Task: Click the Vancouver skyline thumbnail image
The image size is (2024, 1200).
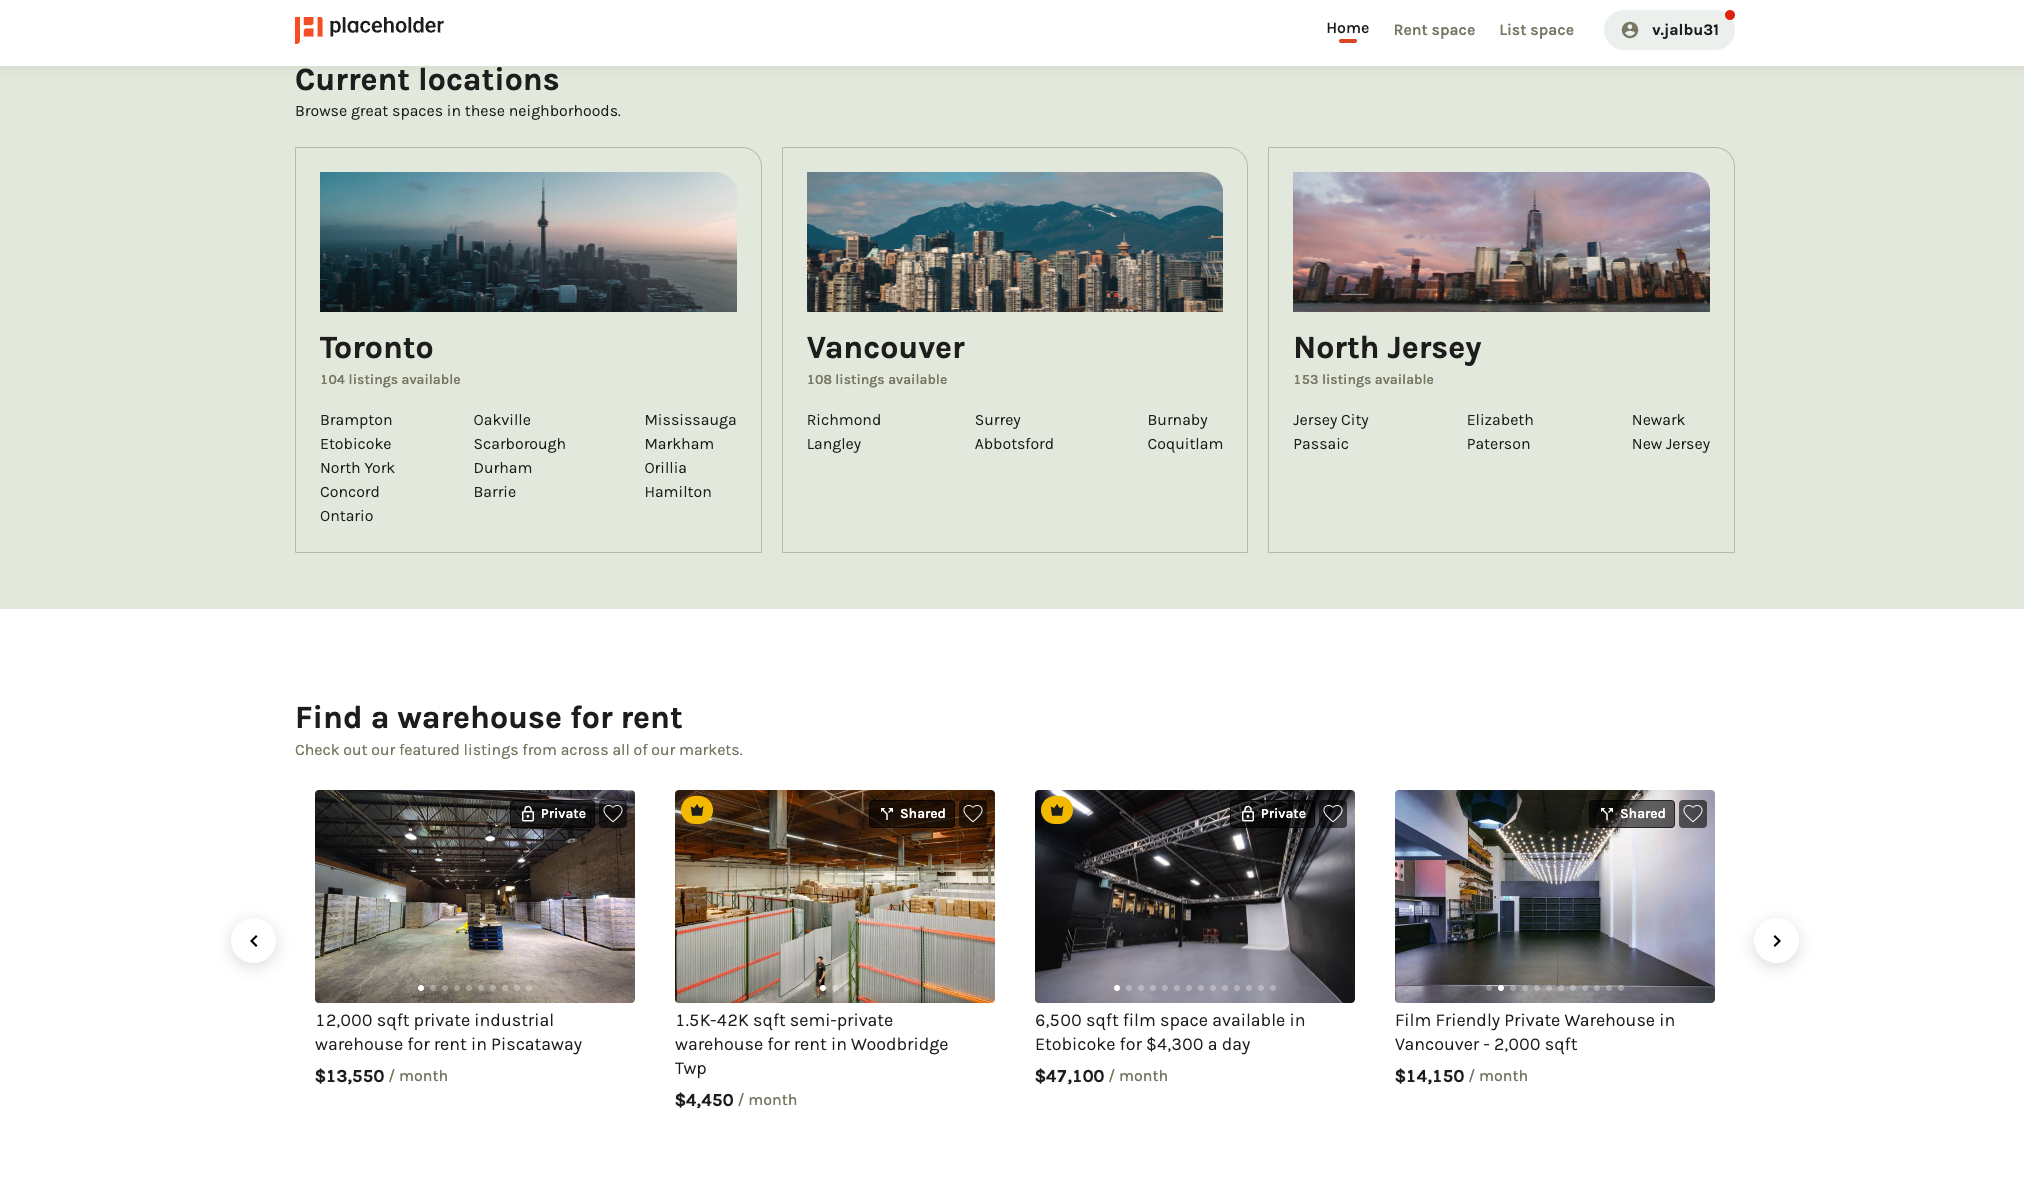Action: (x=1014, y=241)
